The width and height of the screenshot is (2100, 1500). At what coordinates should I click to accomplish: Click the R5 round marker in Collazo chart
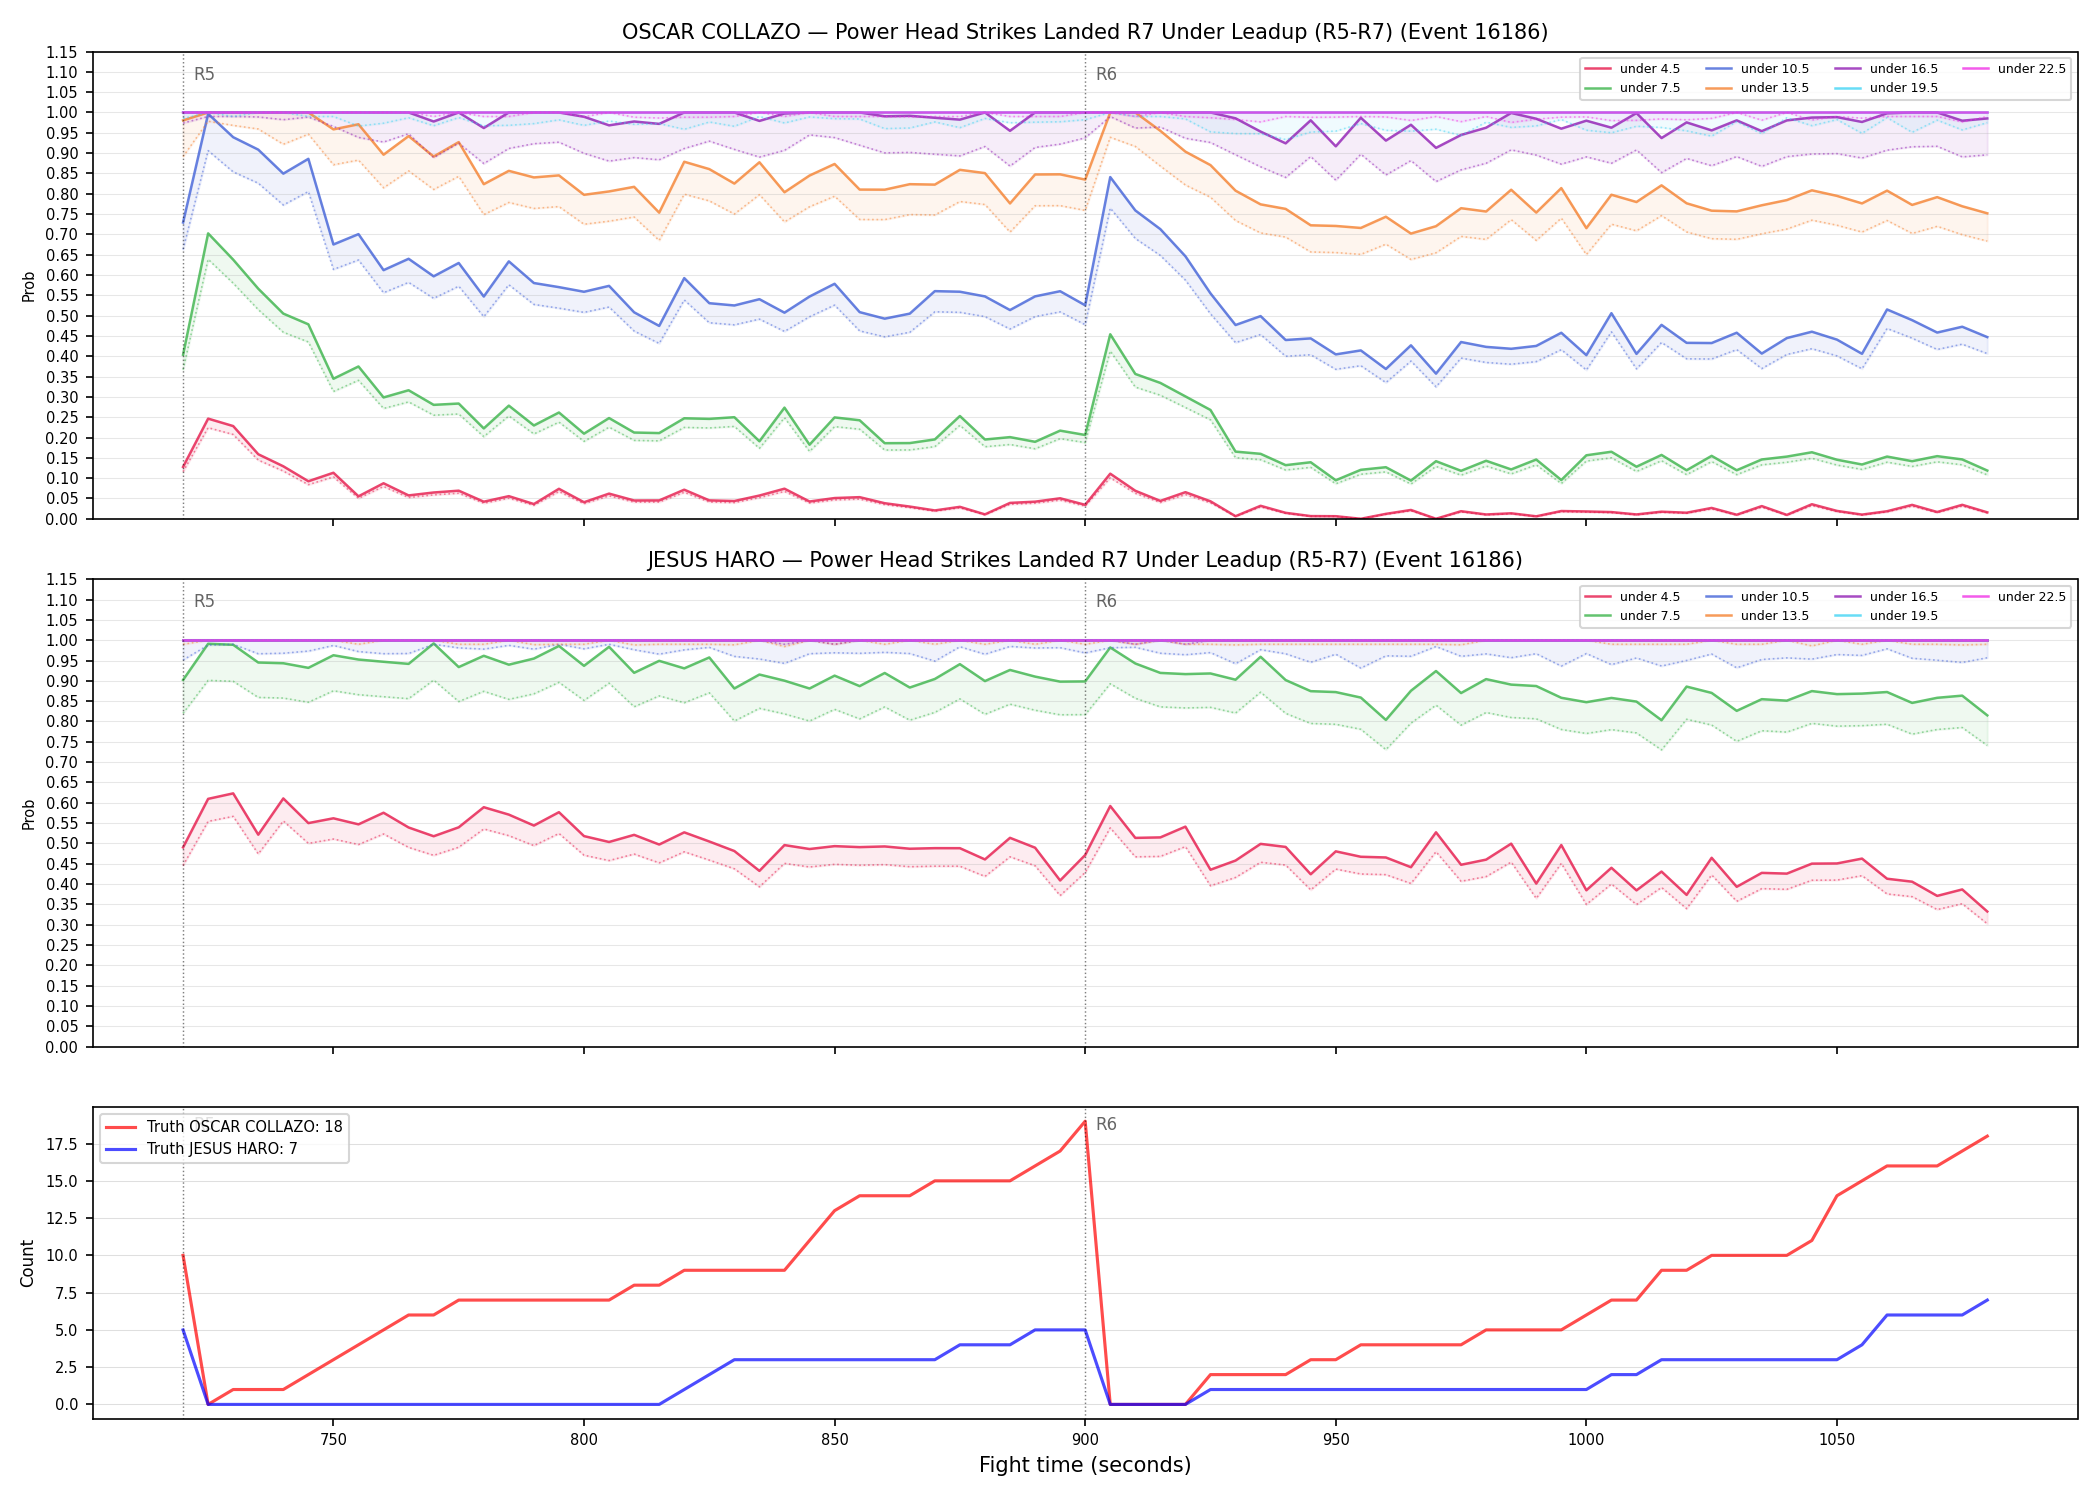click(x=204, y=74)
